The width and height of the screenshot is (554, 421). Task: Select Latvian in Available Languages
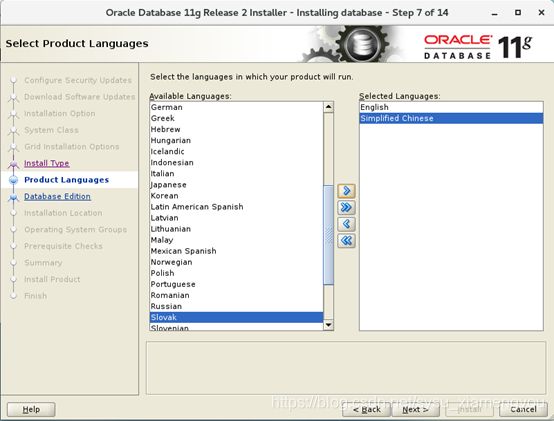point(236,218)
